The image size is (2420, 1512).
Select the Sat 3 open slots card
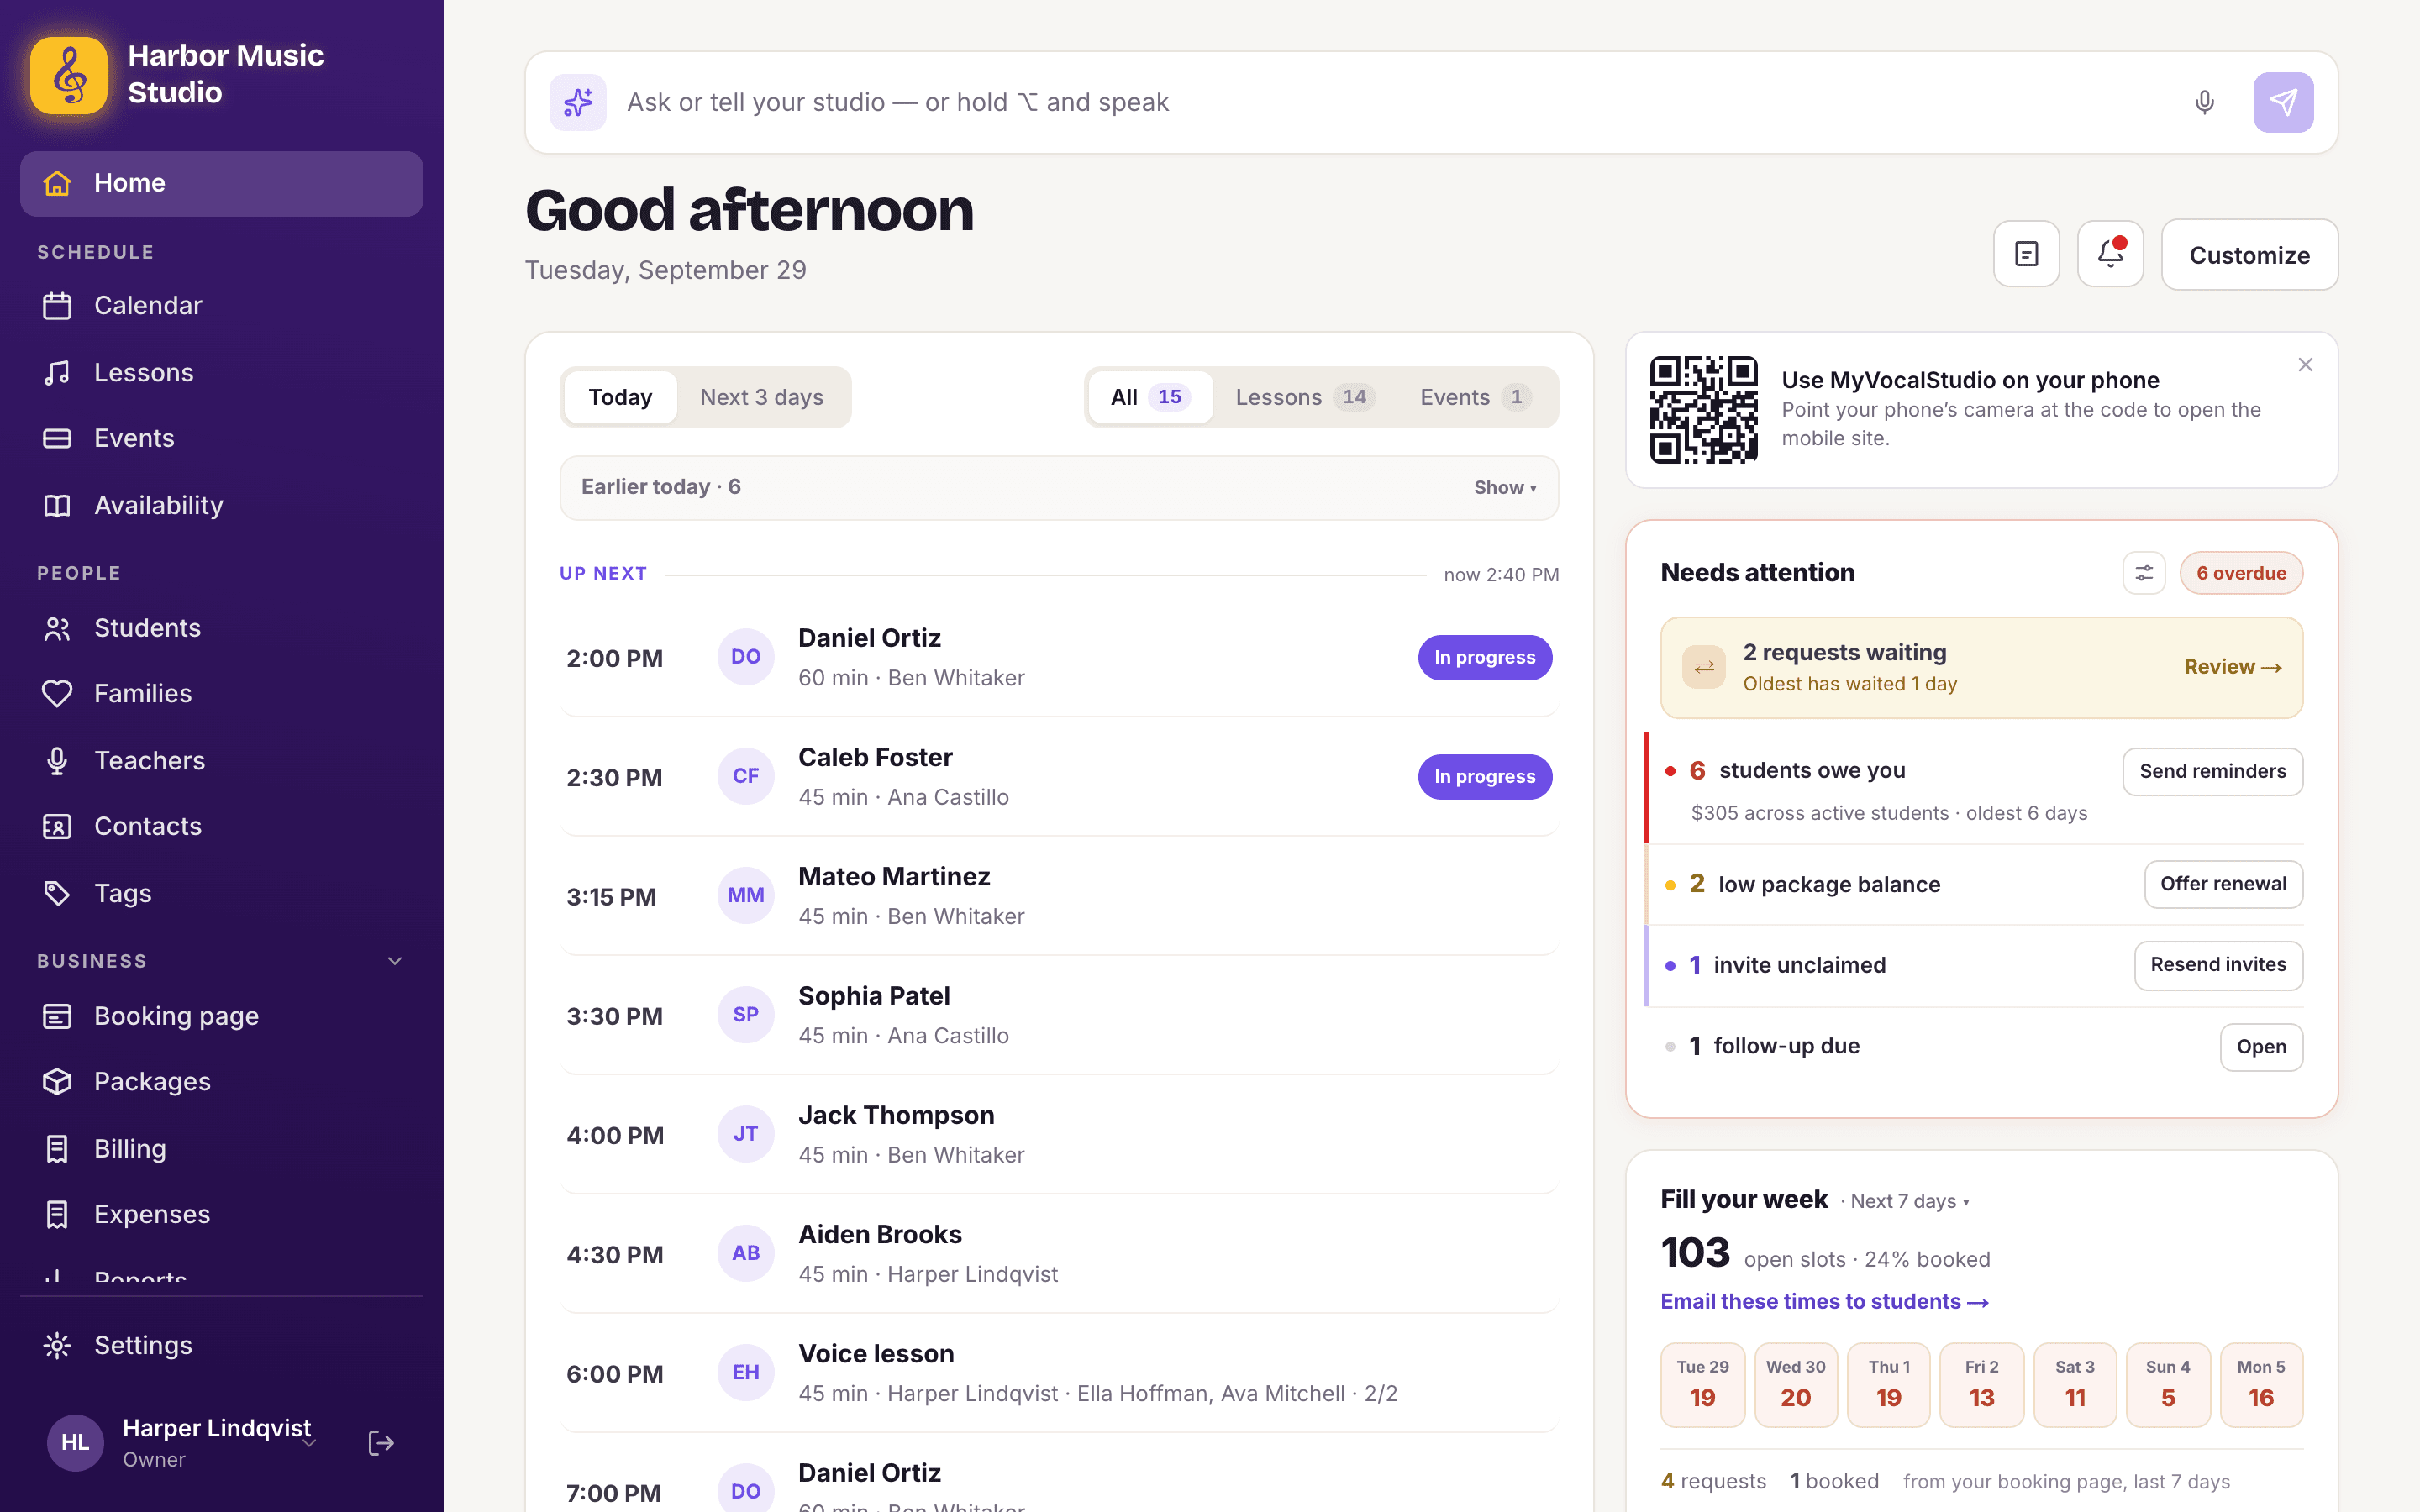(2074, 1384)
